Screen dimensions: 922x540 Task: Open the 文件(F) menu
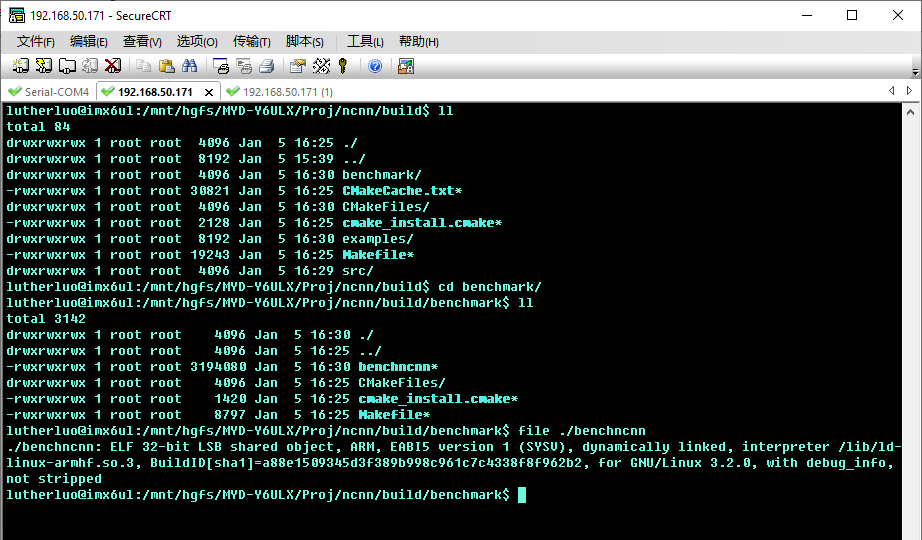coord(35,42)
